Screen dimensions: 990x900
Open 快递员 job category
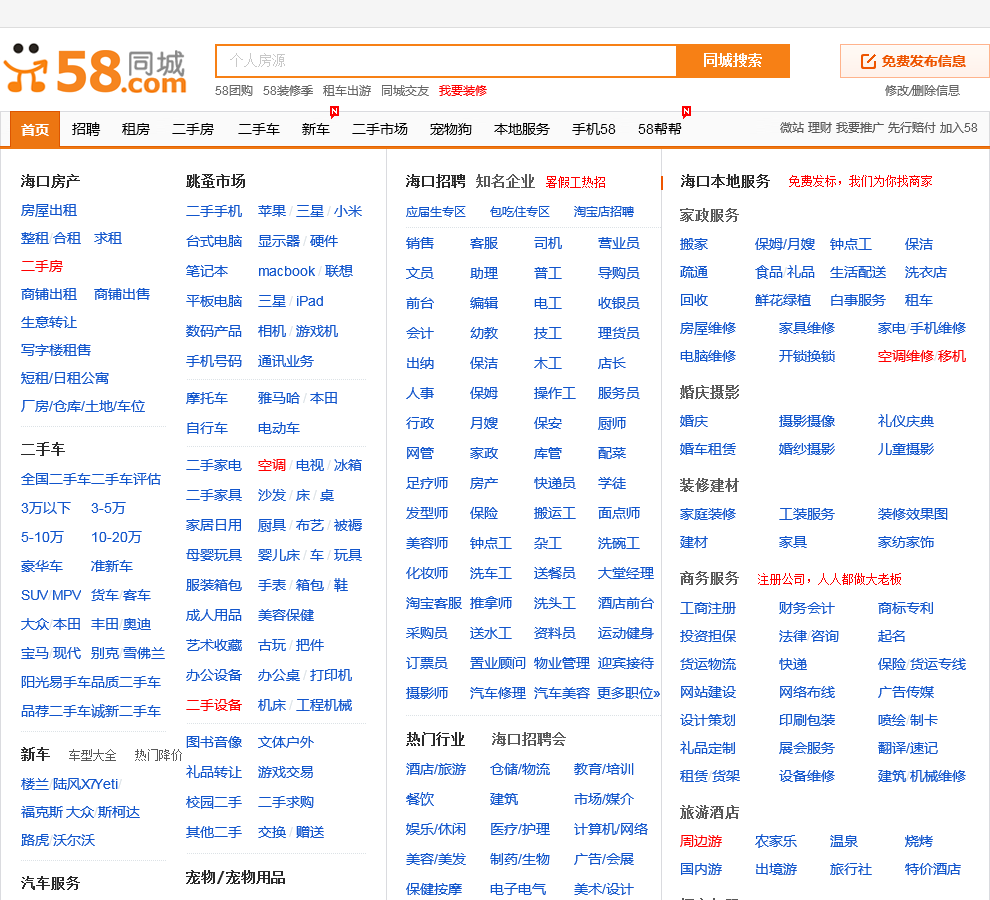(554, 483)
